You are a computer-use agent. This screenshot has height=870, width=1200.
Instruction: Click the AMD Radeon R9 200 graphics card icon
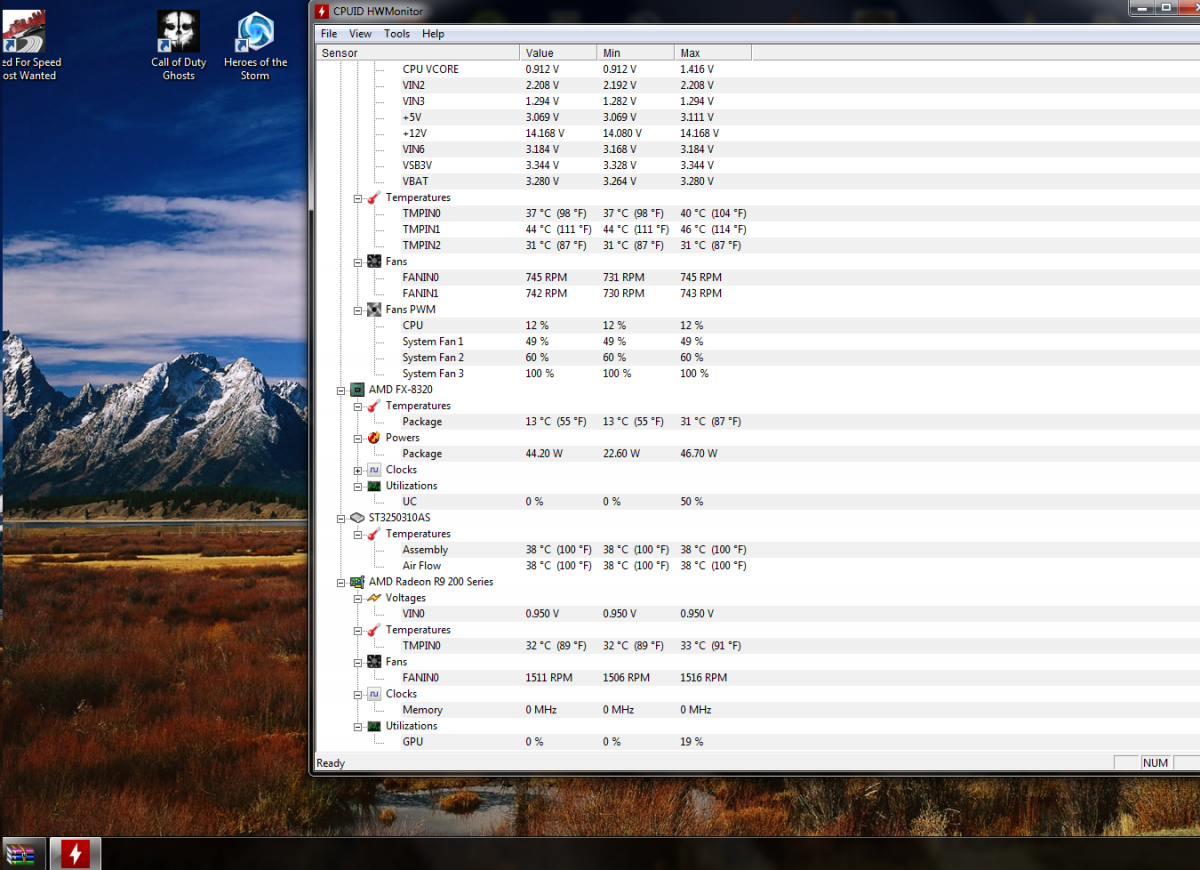coord(357,581)
